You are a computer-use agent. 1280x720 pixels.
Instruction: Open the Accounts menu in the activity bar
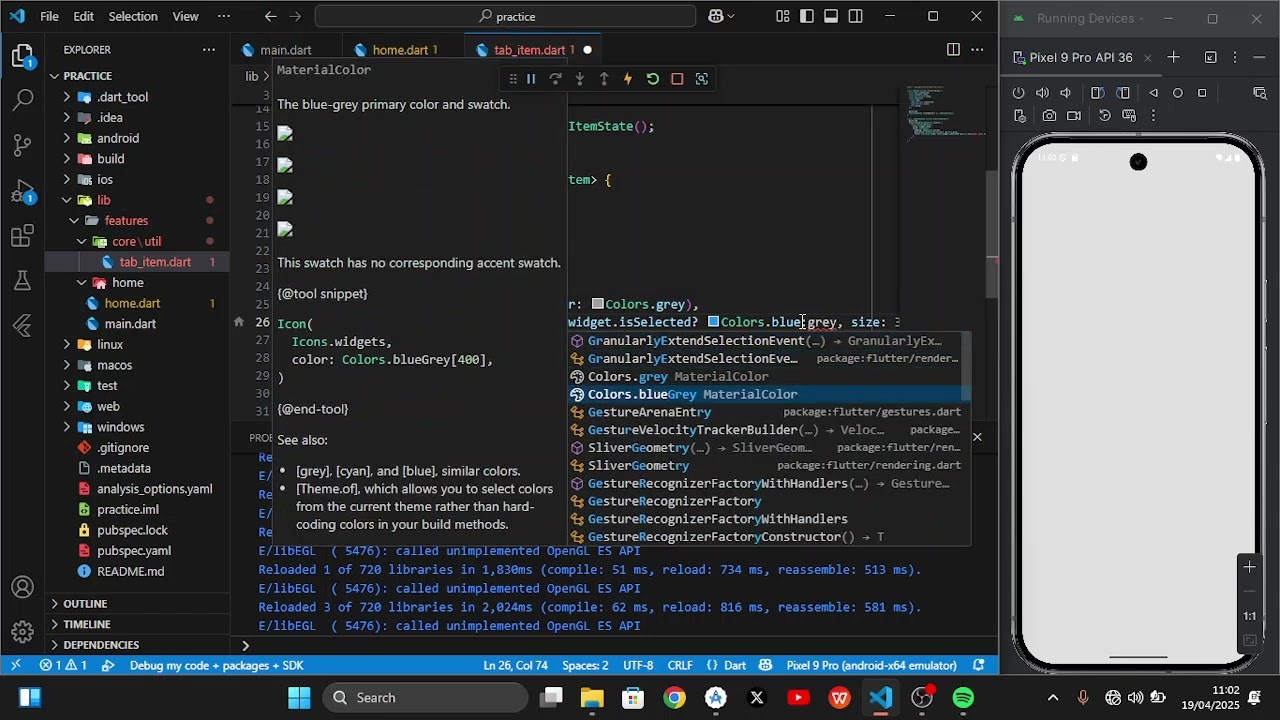(23, 588)
